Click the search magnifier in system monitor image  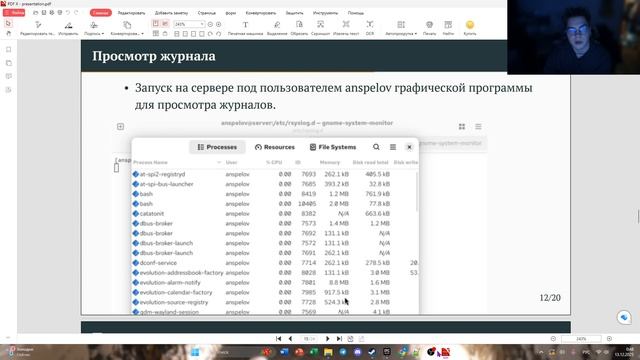376,147
